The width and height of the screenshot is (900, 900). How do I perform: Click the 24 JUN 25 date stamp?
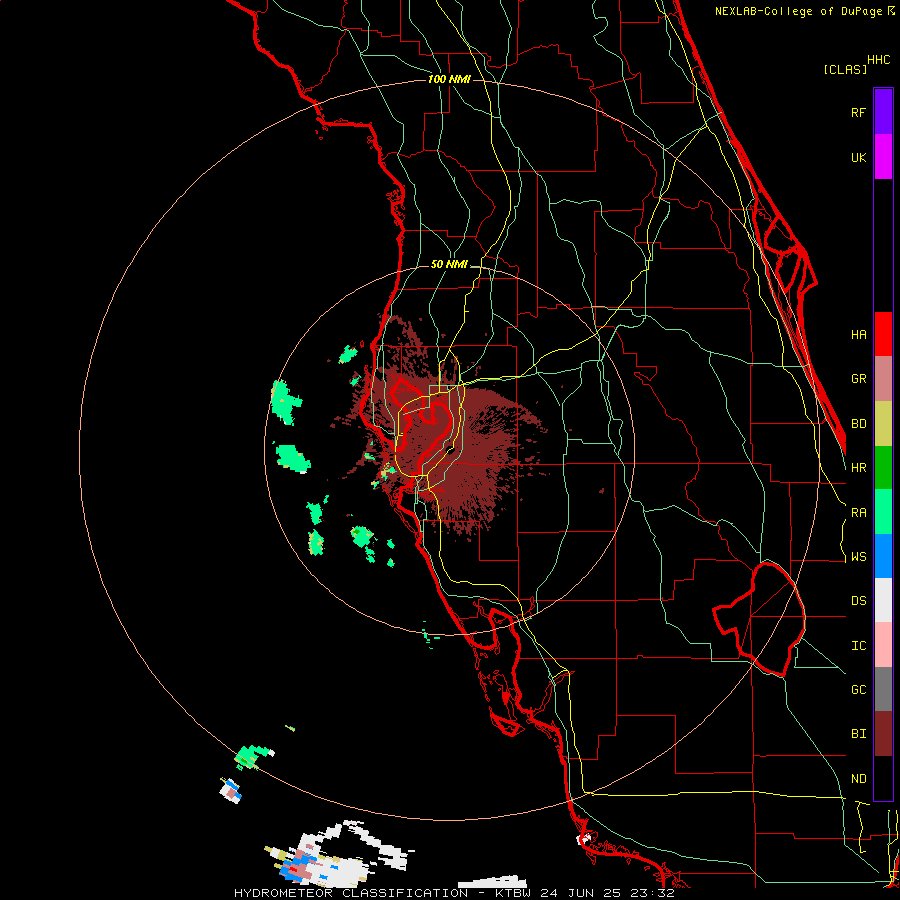point(580,893)
